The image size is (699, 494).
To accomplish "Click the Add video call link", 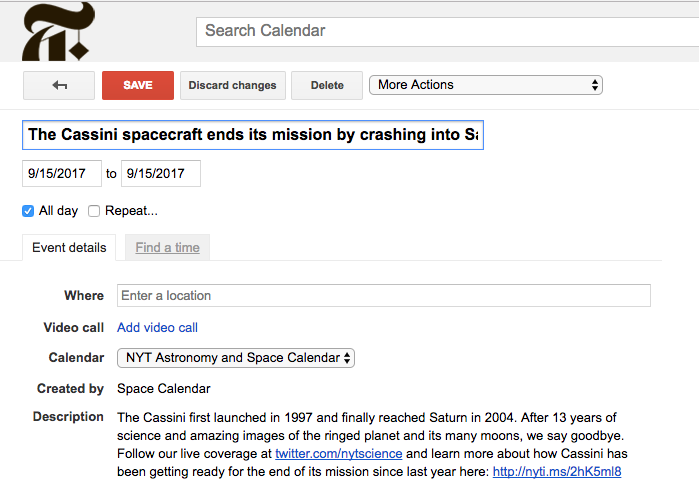I will 157,327.
